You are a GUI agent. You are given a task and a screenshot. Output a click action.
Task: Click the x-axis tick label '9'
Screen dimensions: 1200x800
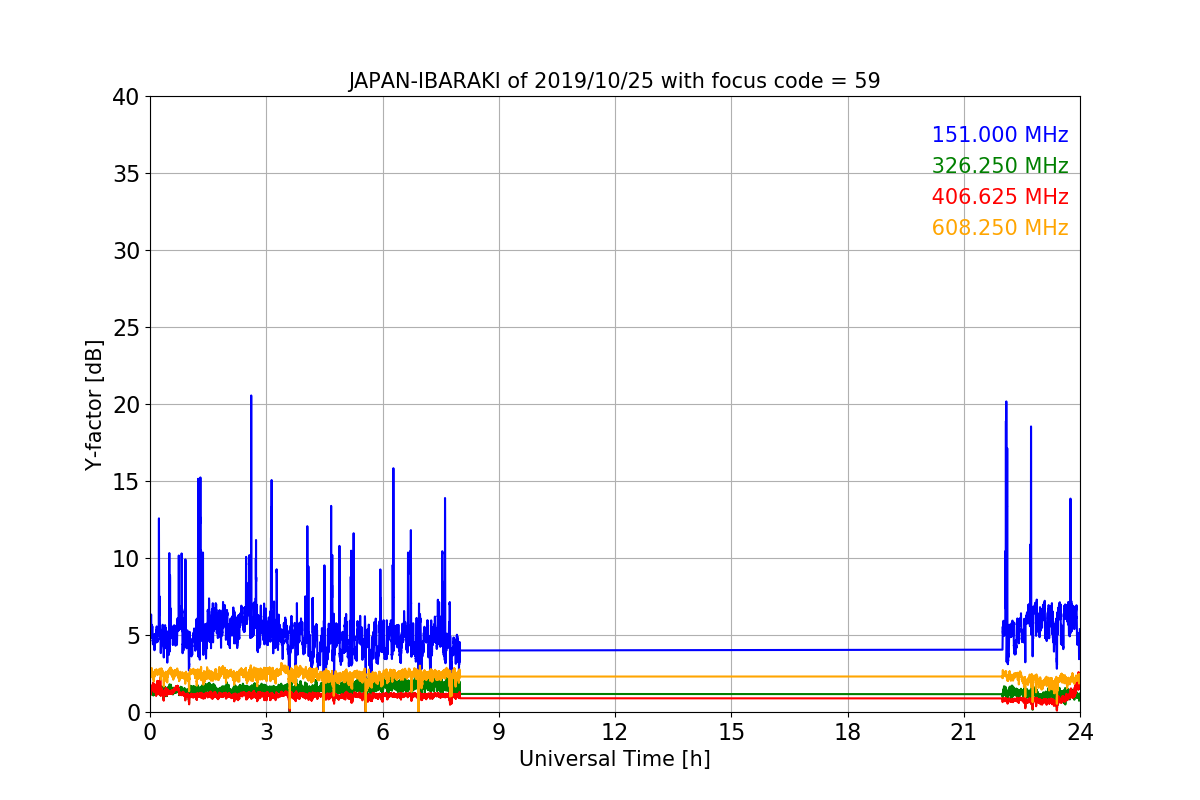click(499, 732)
